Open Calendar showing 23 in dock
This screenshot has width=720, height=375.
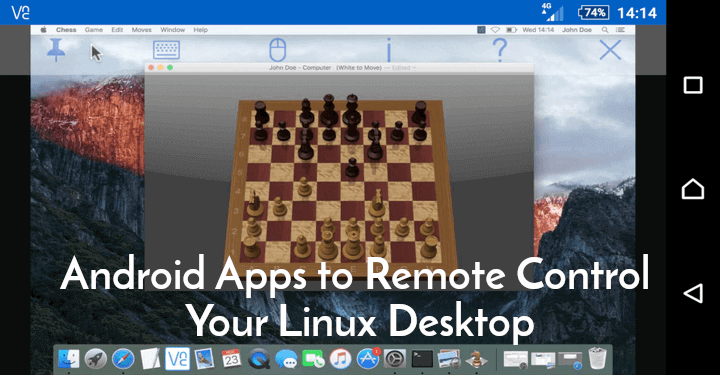[x=231, y=359]
